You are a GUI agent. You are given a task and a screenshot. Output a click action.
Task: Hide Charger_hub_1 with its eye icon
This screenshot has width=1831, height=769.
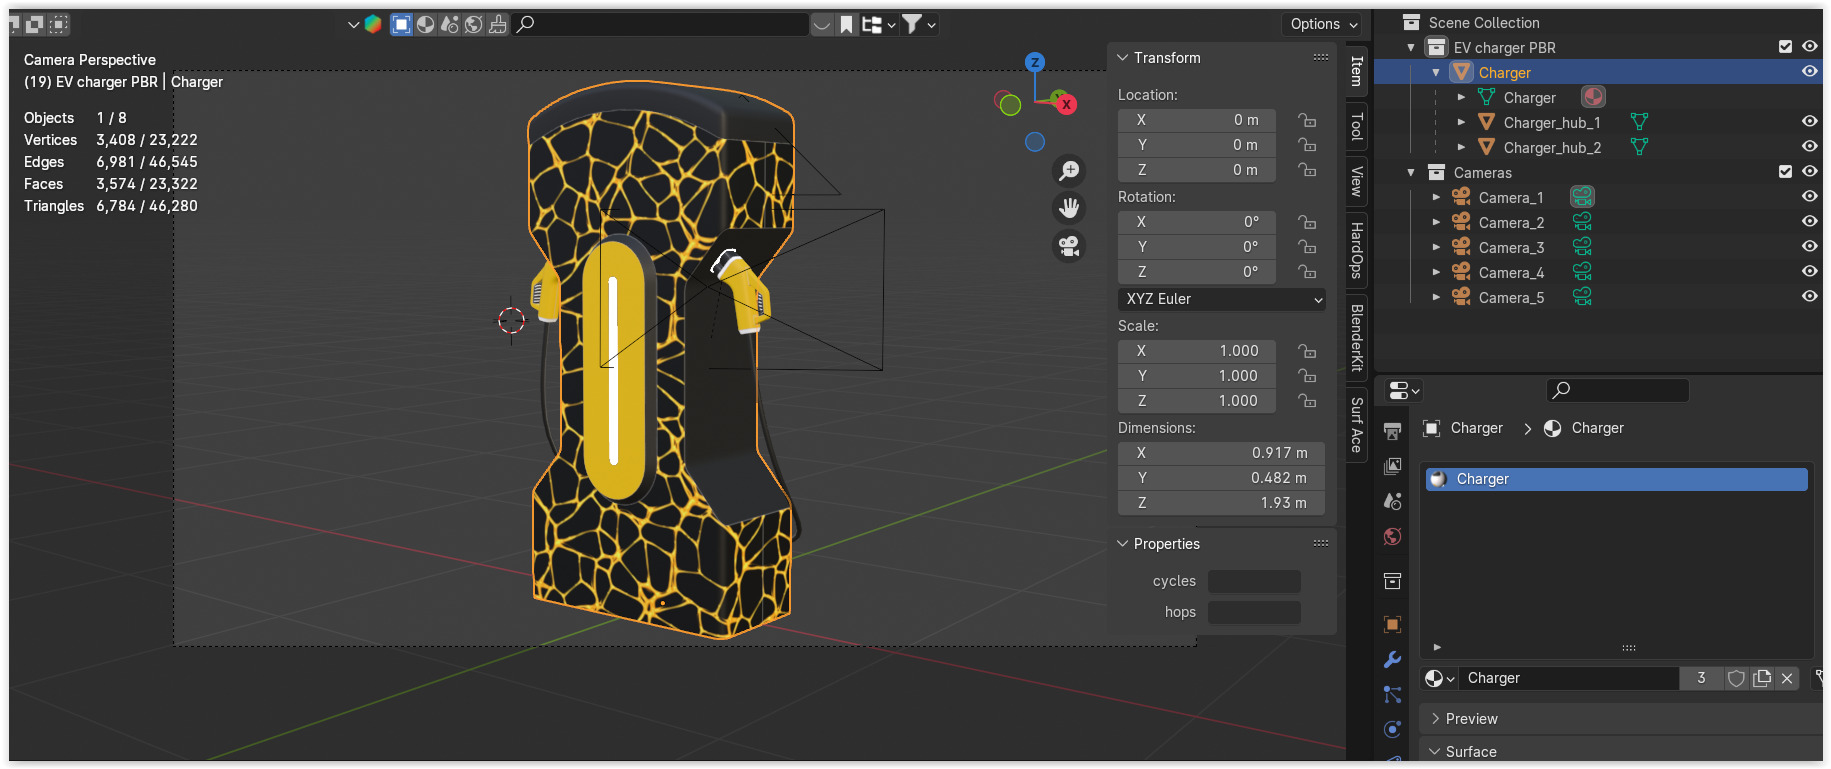pyautogui.click(x=1810, y=122)
